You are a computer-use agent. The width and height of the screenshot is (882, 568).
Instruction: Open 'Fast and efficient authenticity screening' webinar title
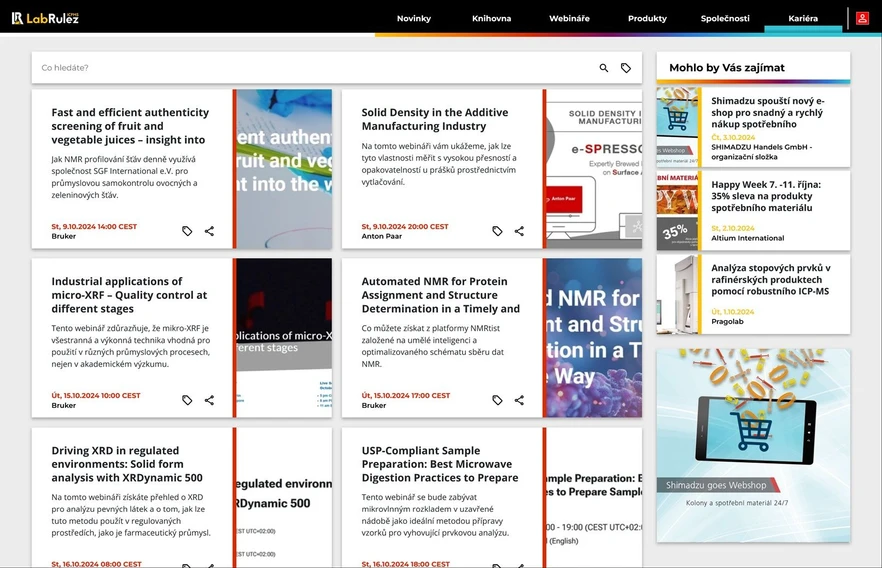(x=130, y=126)
